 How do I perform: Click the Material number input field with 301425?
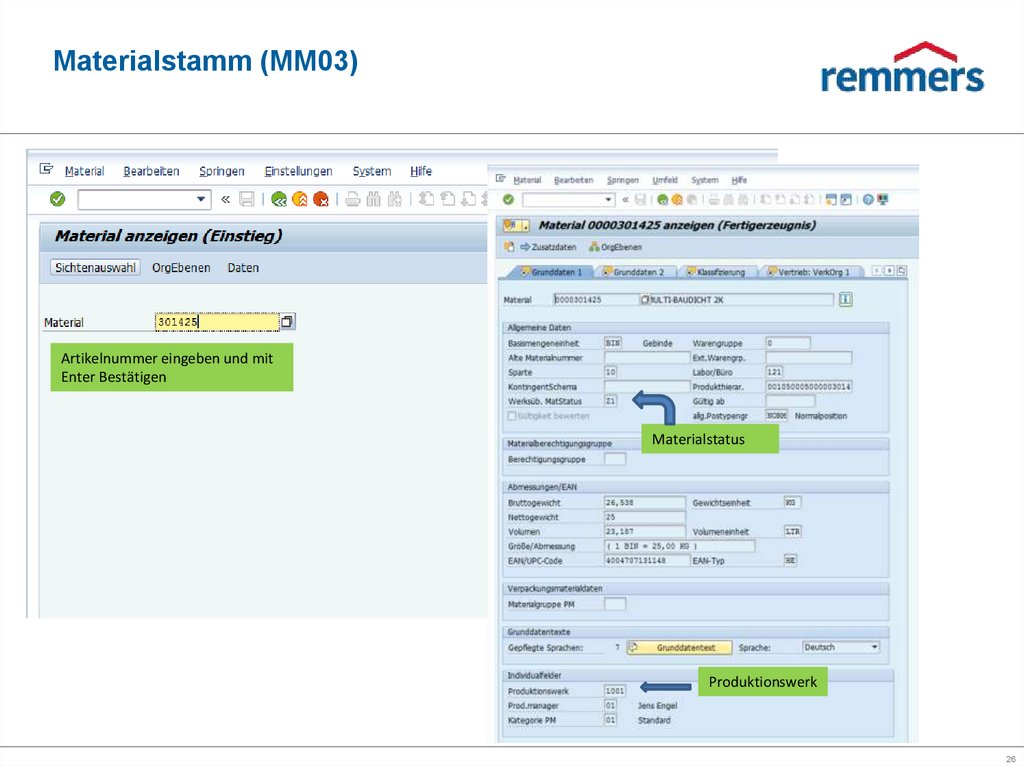coord(216,322)
